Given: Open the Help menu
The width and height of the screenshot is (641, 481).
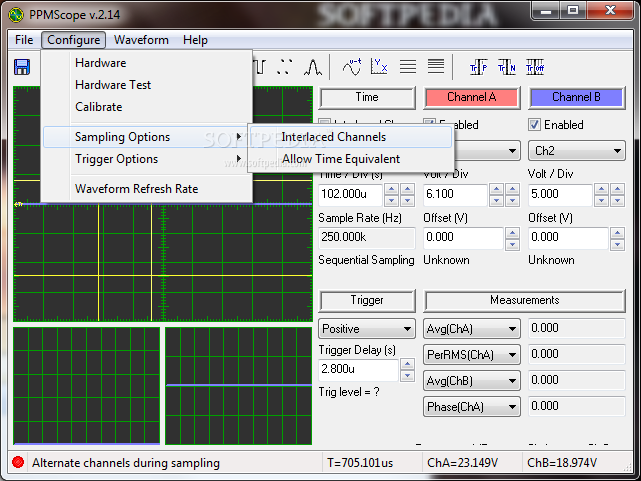Looking at the screenshot, I should coord(195,40).
